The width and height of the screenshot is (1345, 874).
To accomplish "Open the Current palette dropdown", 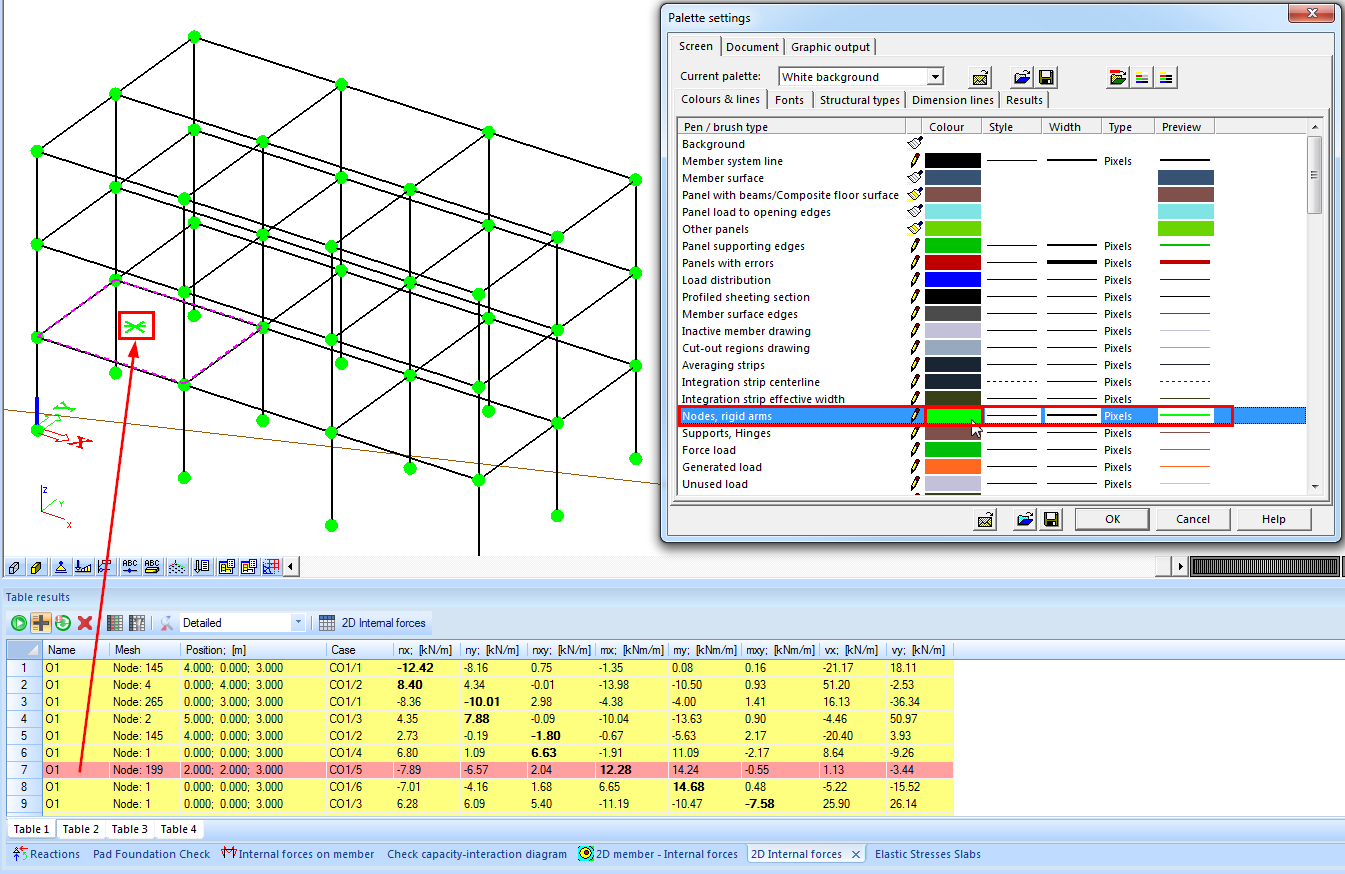I will coord(934,77).
